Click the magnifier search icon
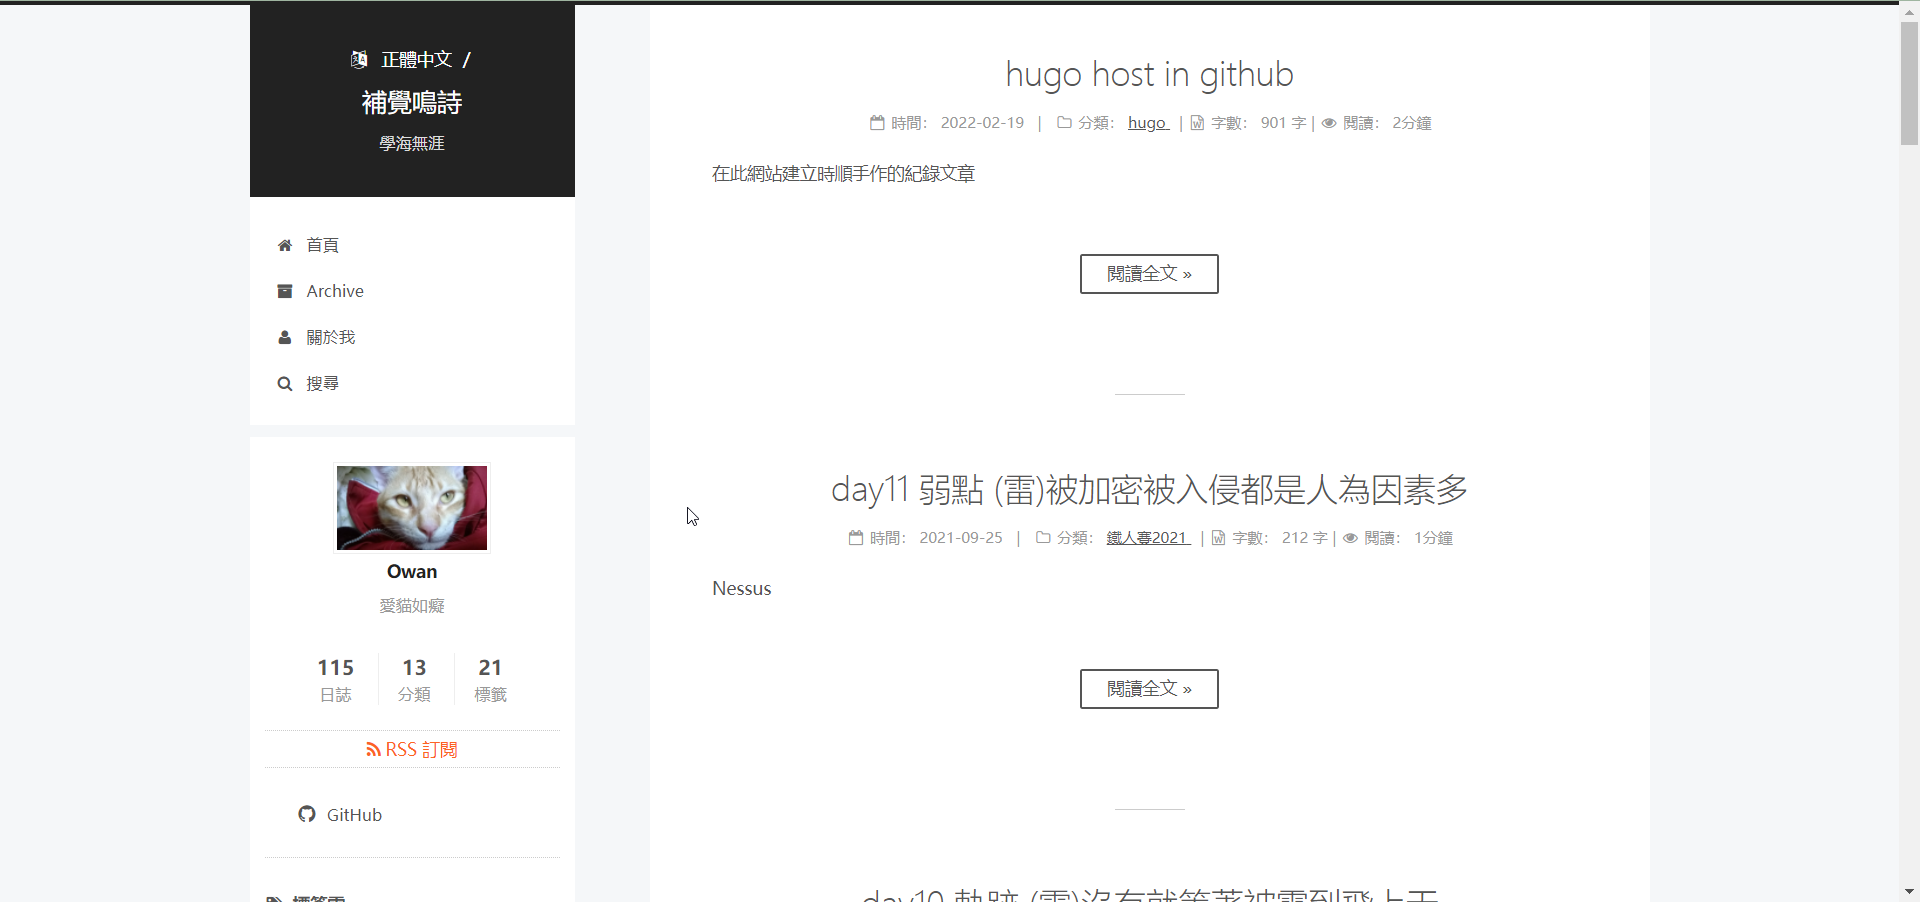Image resolution: width=1920 pixels, height=902 pixels. pyautogui.click(x=285, y=384)
